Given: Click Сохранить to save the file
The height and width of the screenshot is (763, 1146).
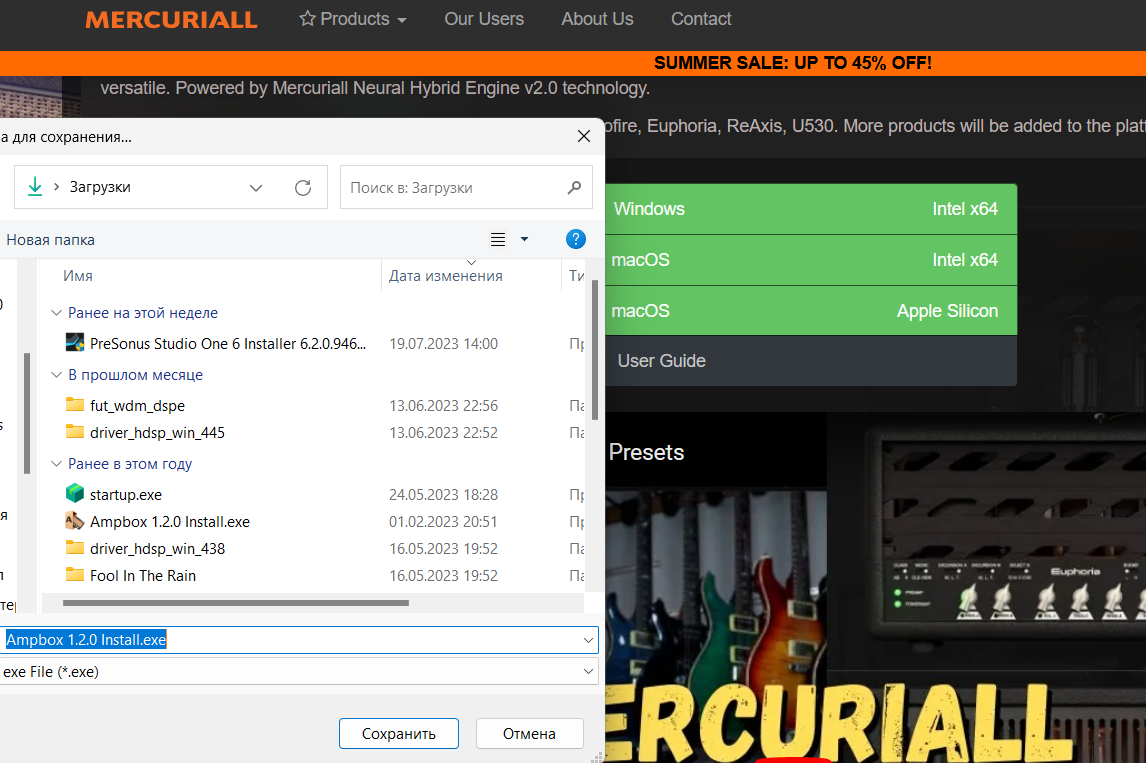Looking at the screenshot, I should coord(399,734).
